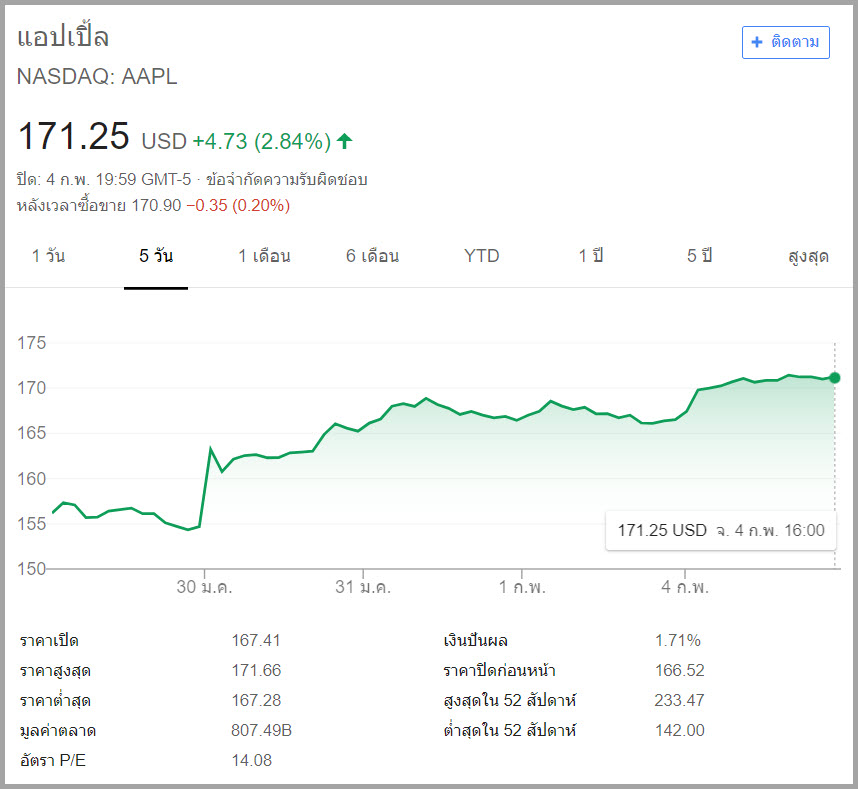Click the green upward arrow next to 2.84%
The image size is (858, 789).
[343, 141]
